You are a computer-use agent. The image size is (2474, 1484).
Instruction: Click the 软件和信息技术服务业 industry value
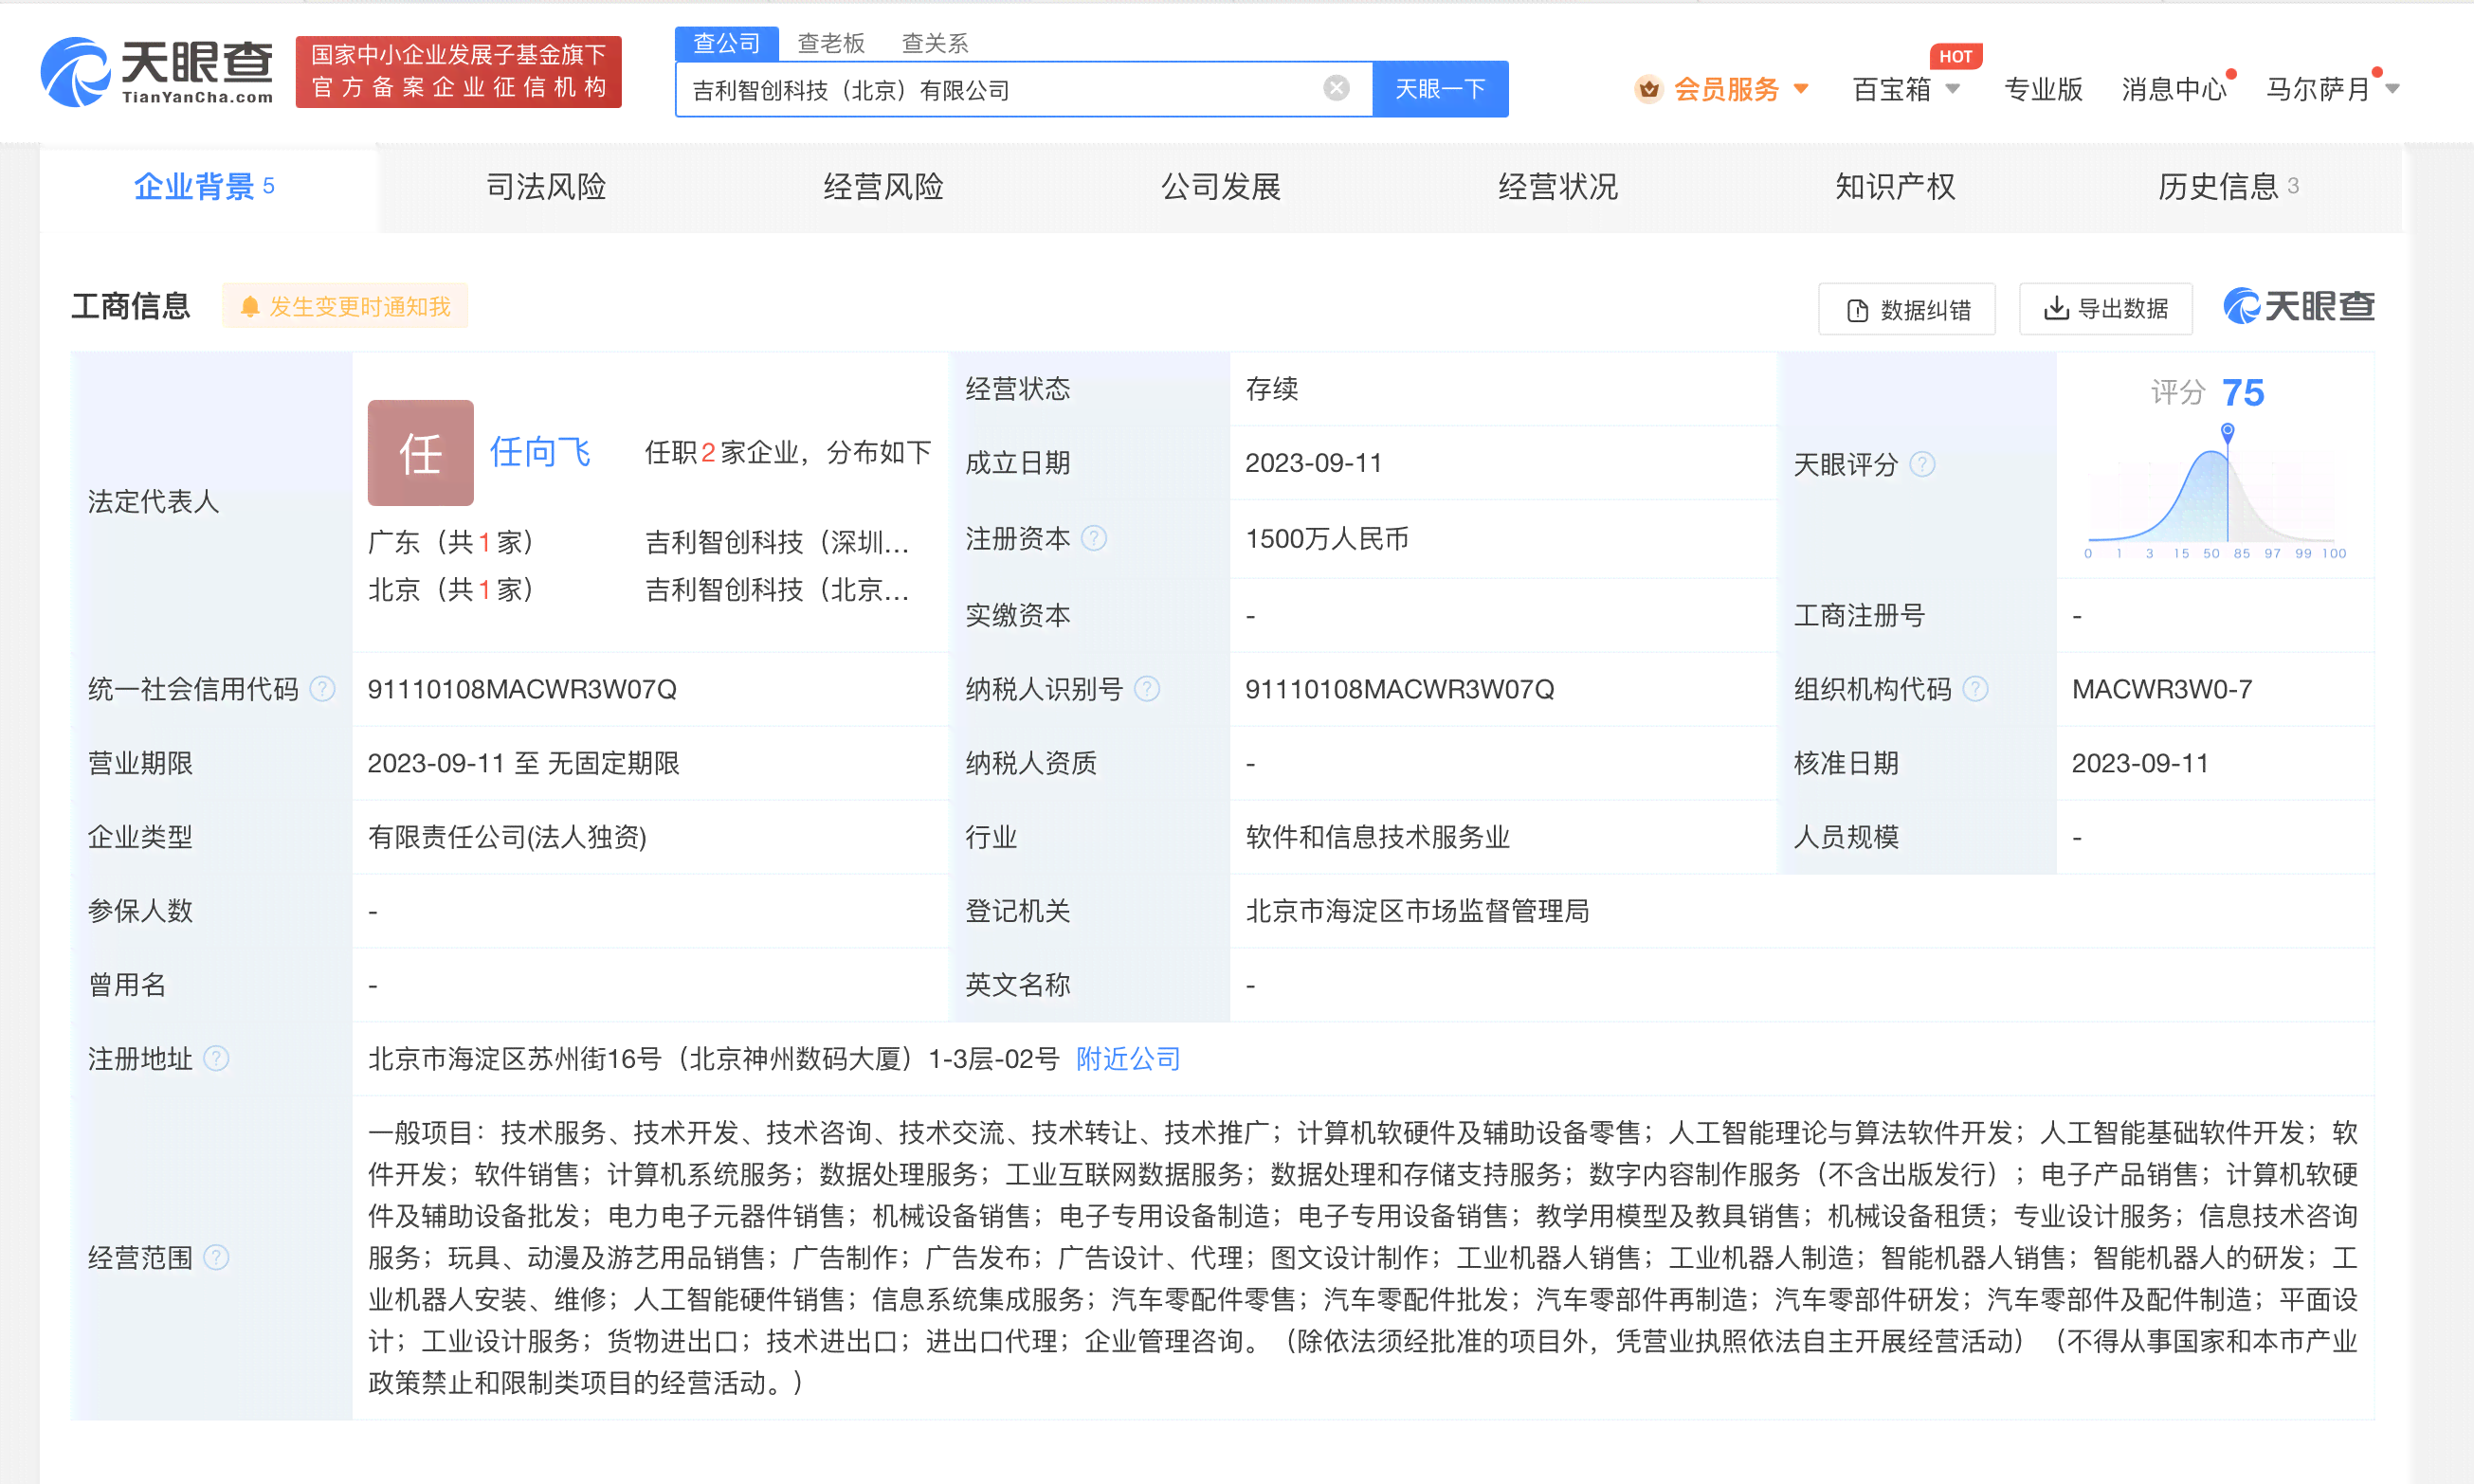coord(1377,836)
